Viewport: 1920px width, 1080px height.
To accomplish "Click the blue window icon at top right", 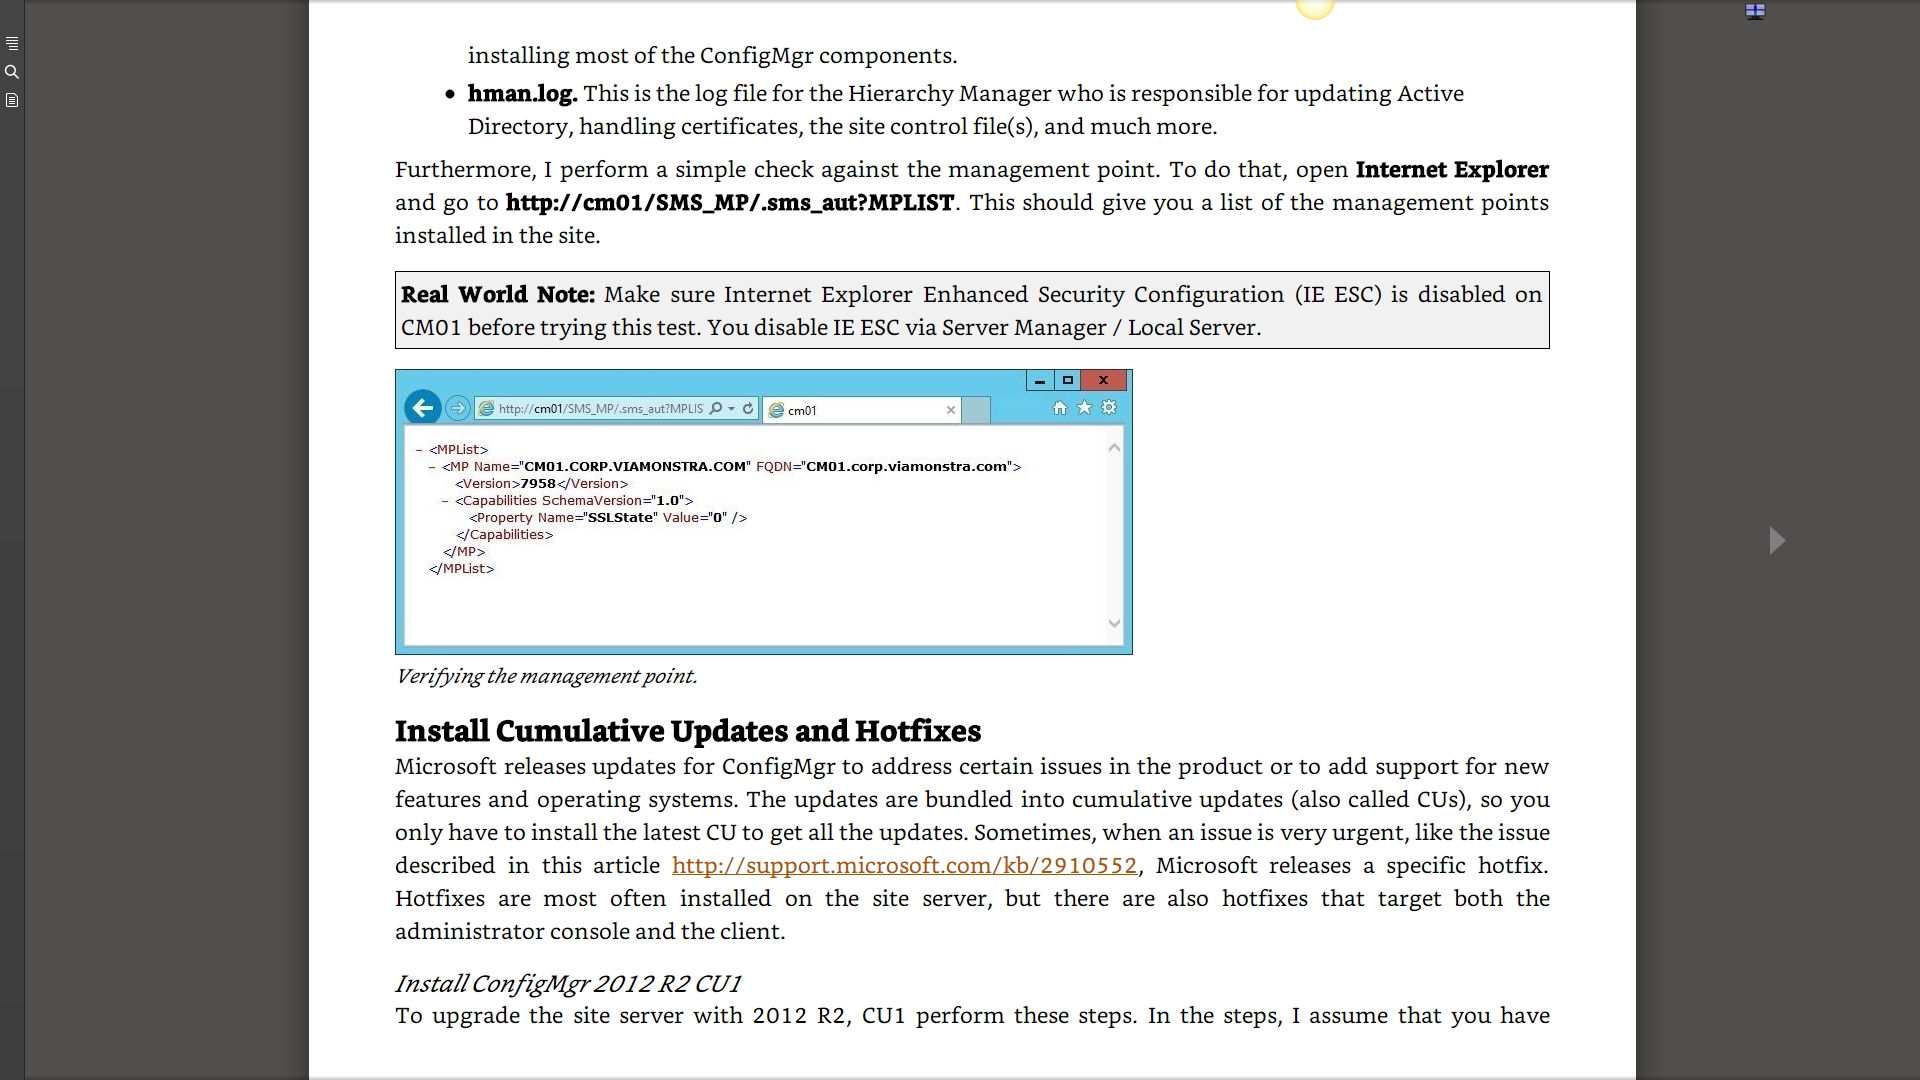I will (x=1755, y=12).
